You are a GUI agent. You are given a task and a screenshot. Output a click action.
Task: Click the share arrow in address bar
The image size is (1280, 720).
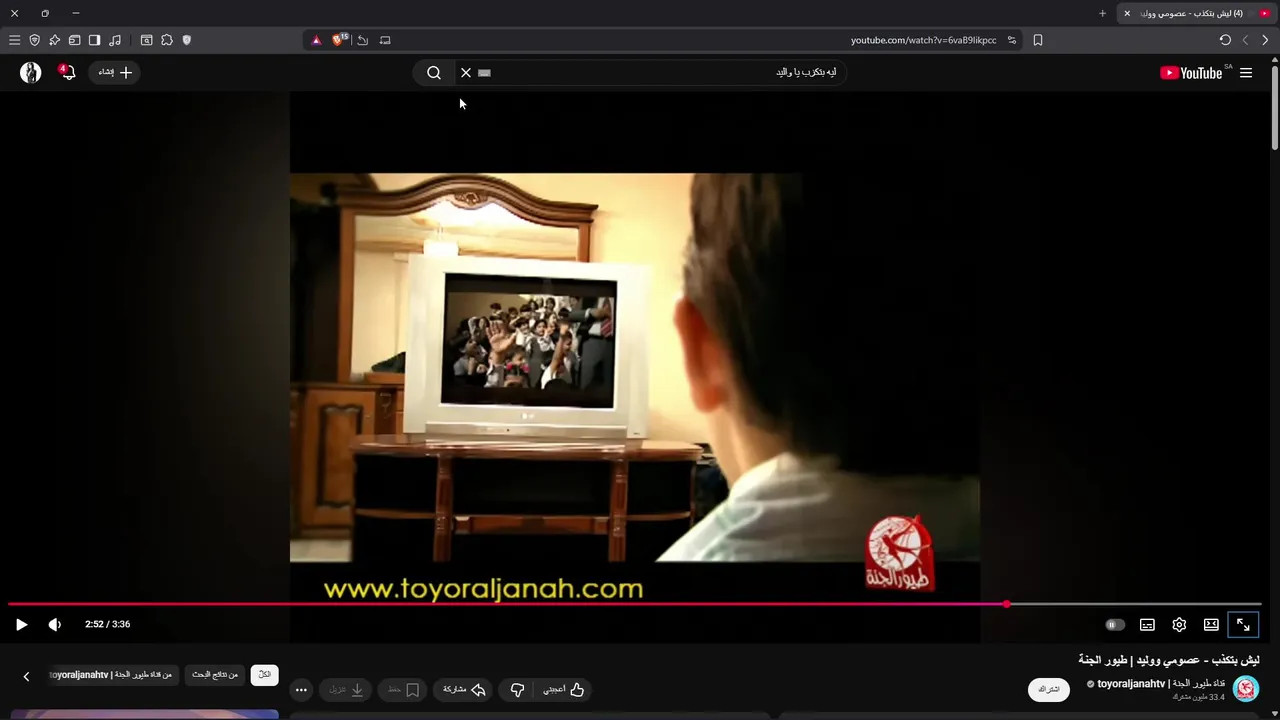(363, 40)
